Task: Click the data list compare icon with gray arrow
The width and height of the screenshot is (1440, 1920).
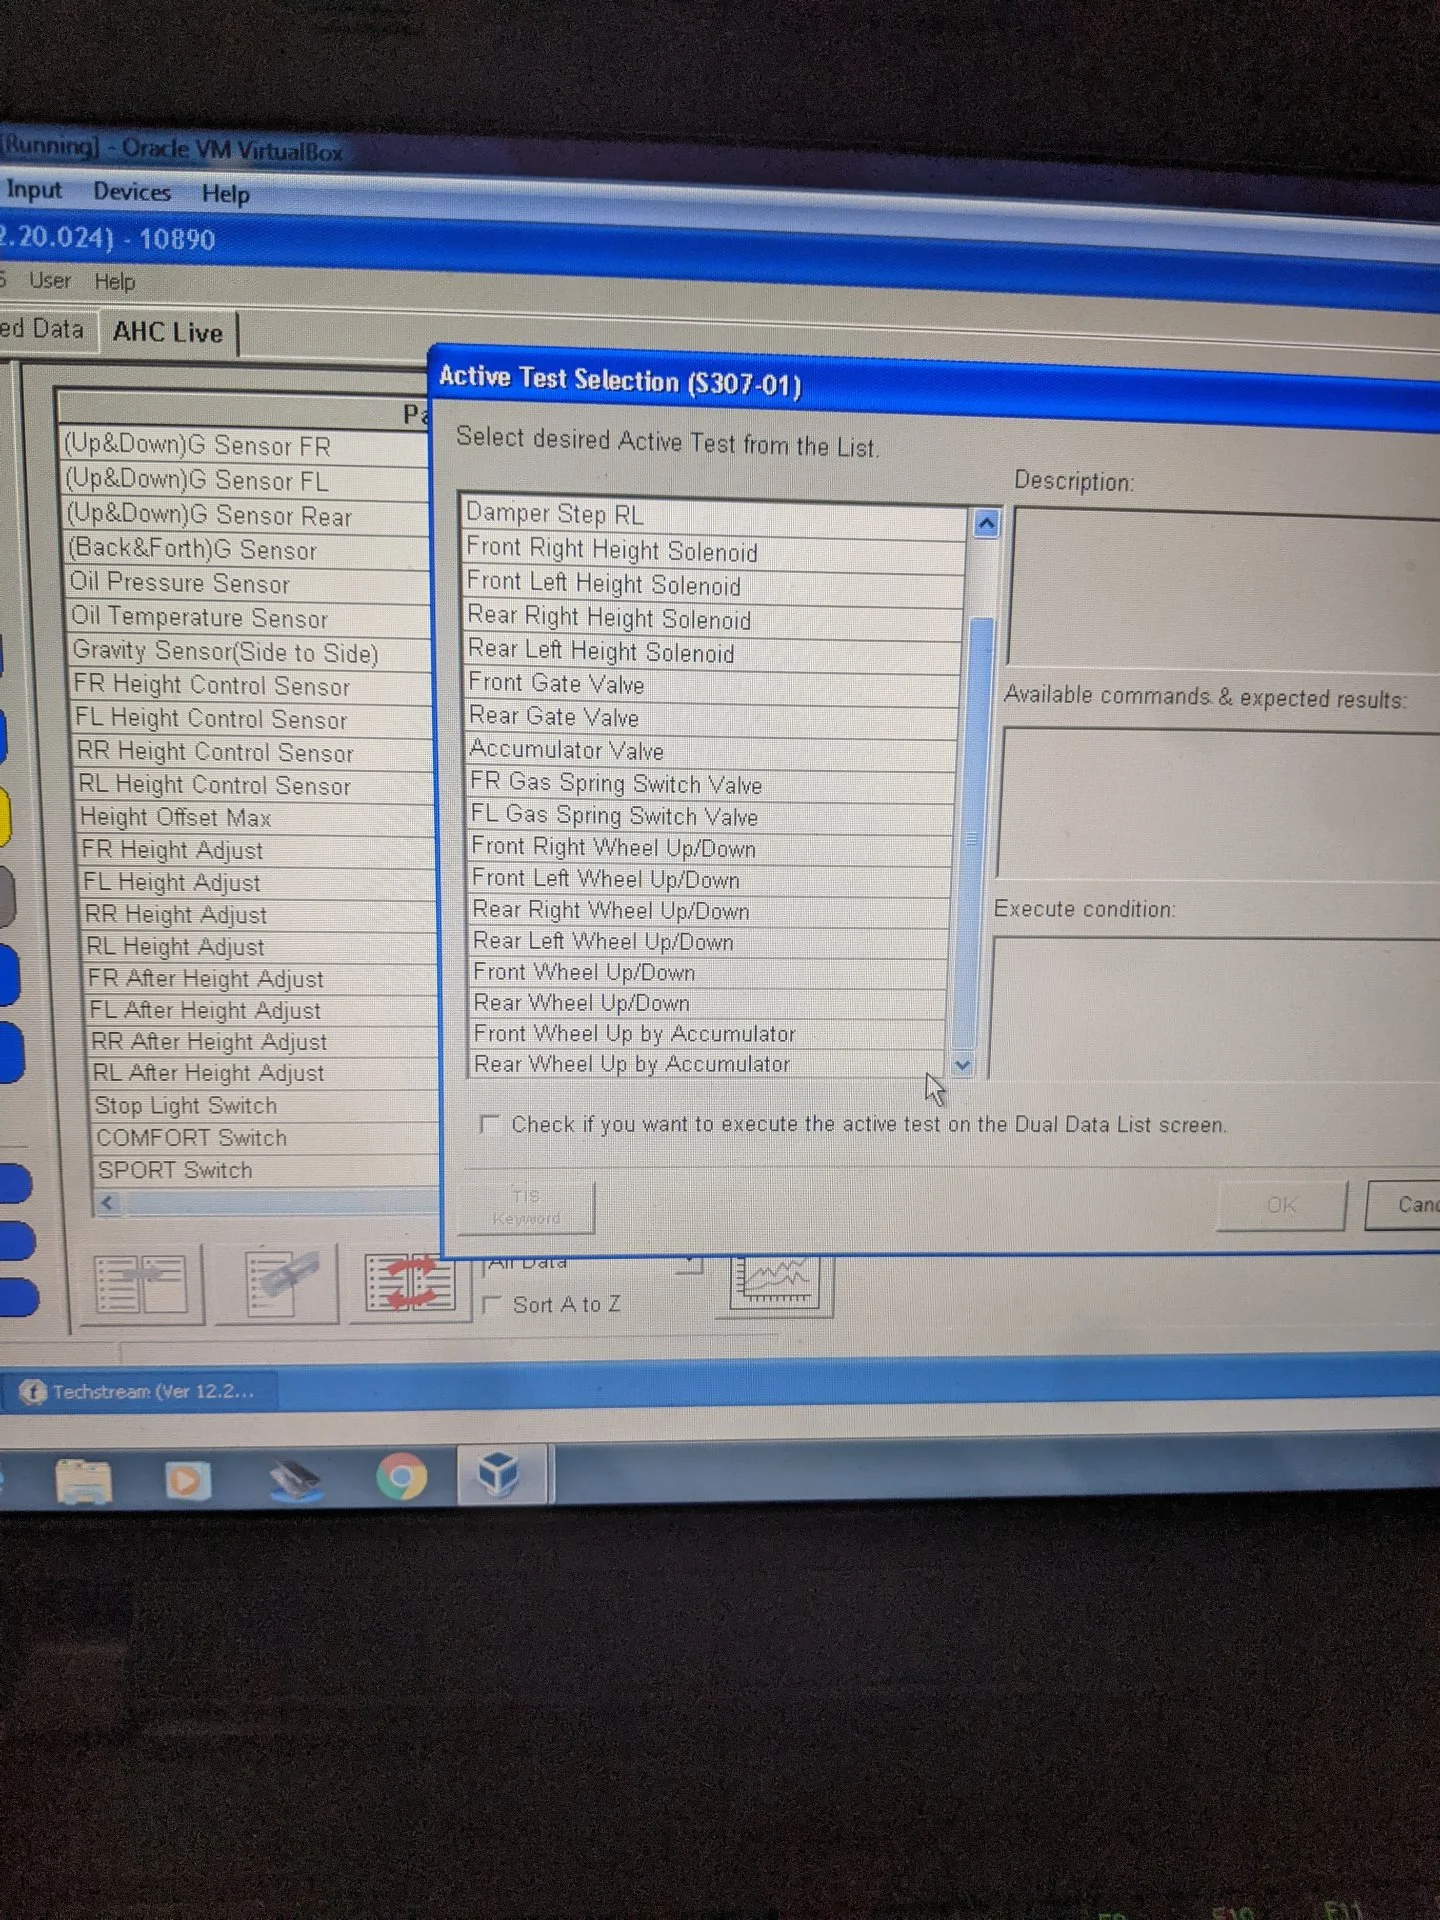Action: tap(141, 1285)
